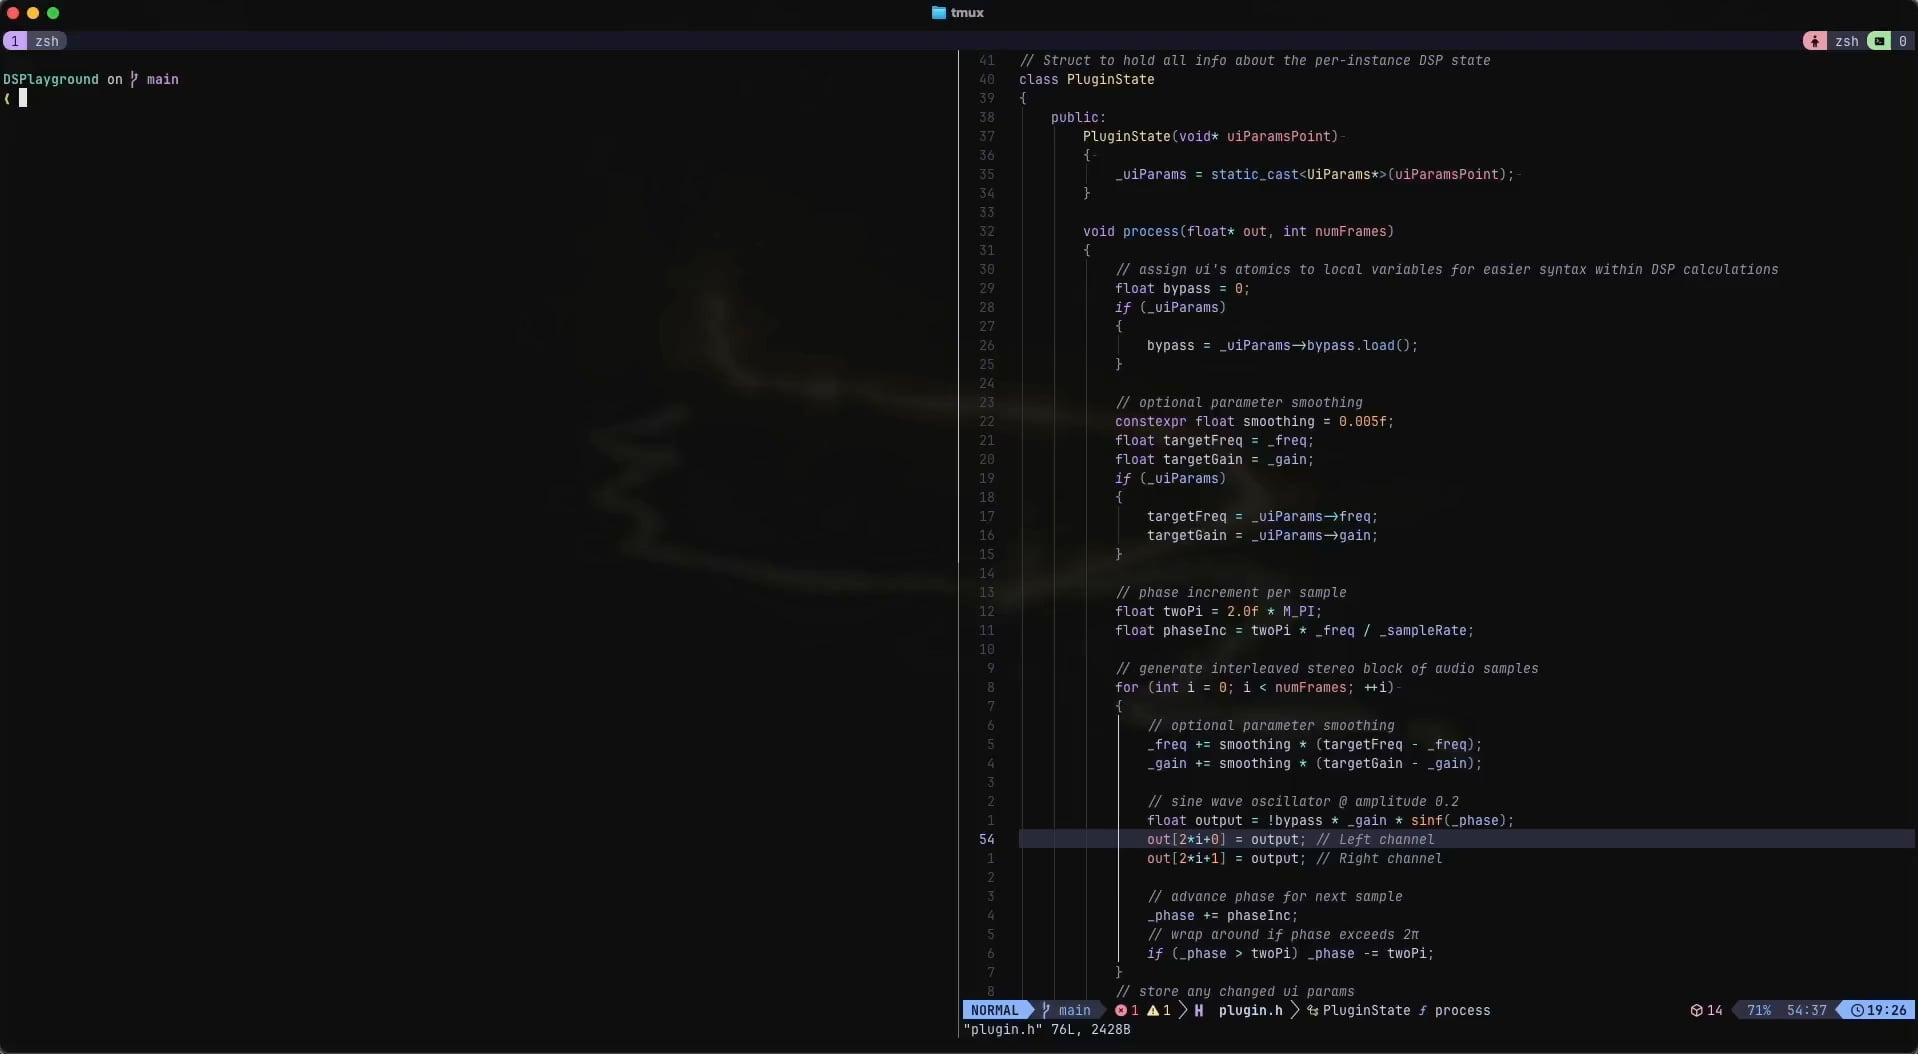Click the bypass.load() assignment line

point(1282,345)
